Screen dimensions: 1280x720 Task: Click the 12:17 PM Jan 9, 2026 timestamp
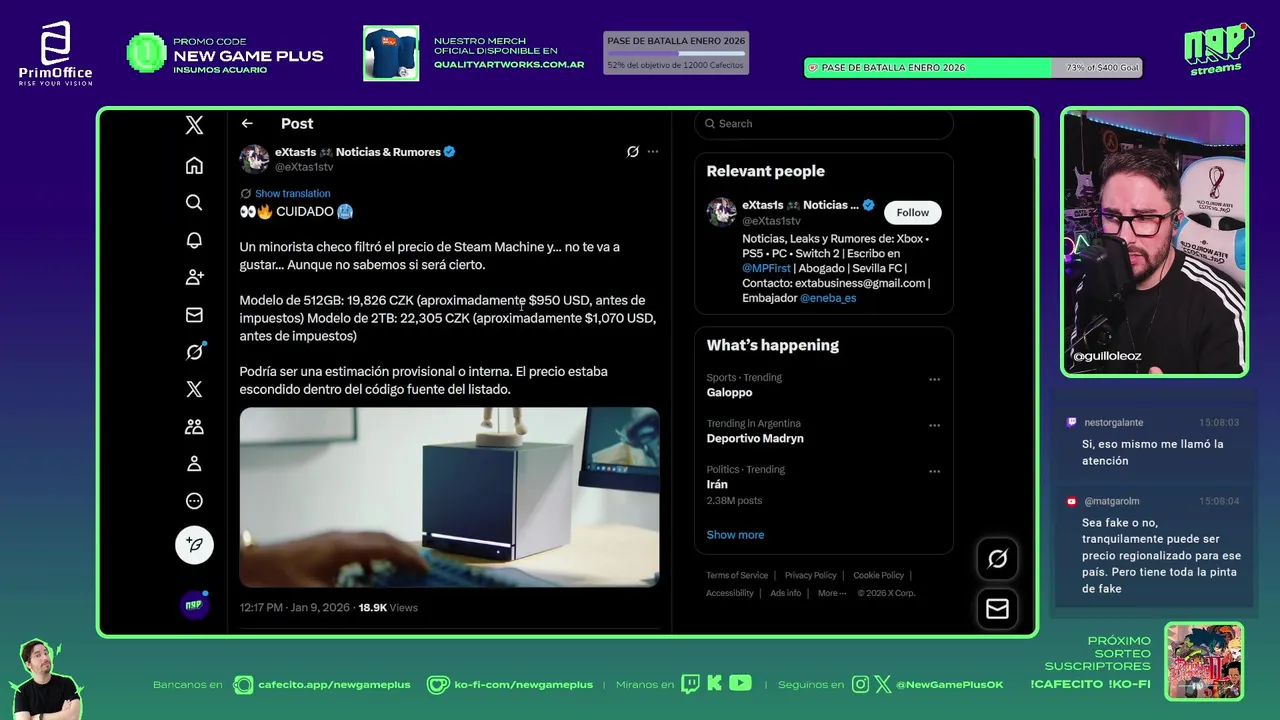[295, 607]
